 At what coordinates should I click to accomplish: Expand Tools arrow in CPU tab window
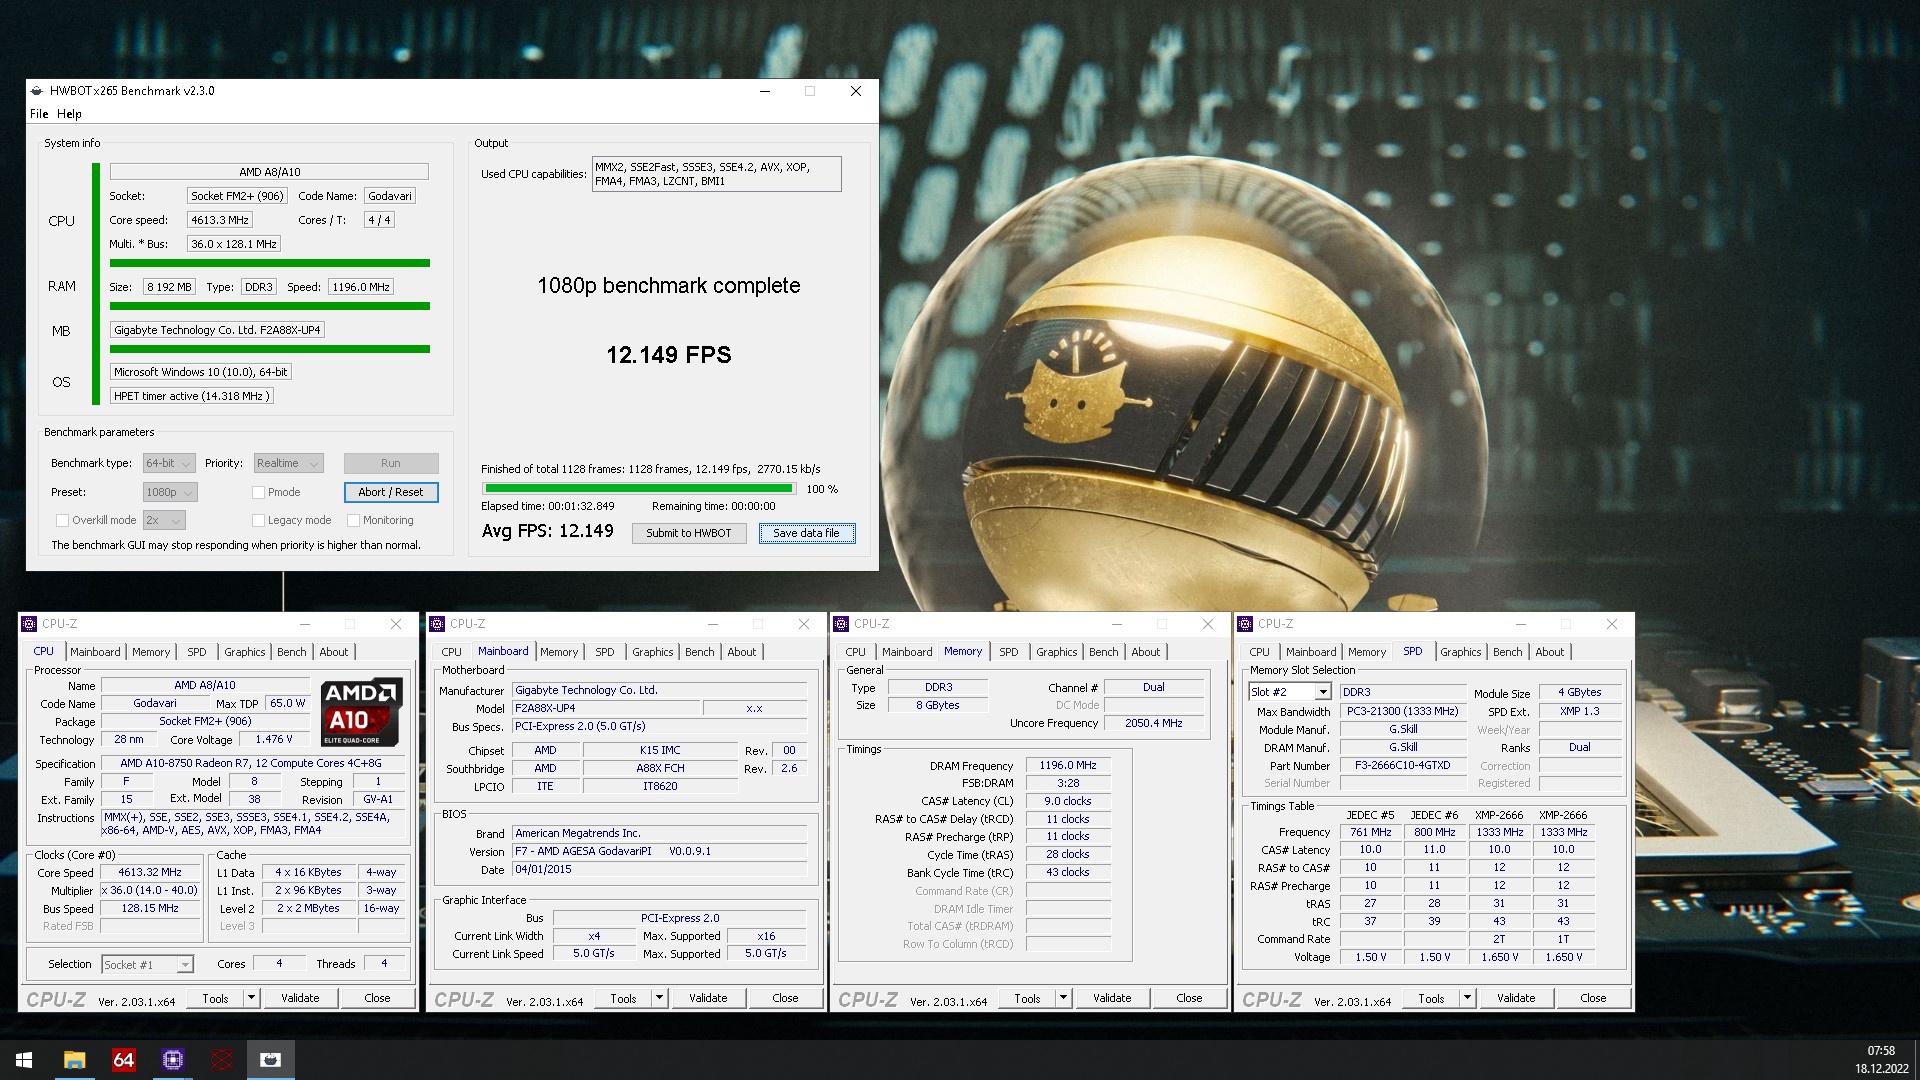pos(251,998)
